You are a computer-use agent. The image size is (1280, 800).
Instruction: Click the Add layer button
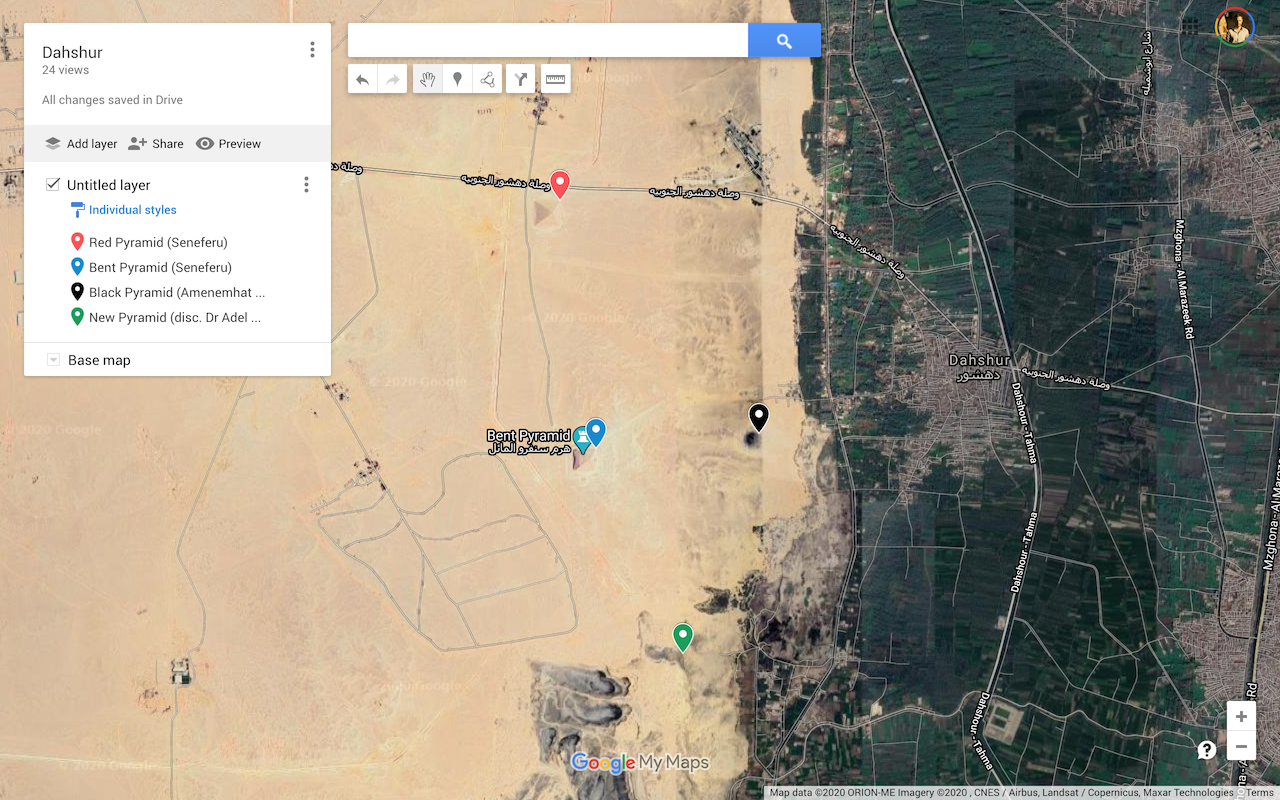[x=80, y=143]
